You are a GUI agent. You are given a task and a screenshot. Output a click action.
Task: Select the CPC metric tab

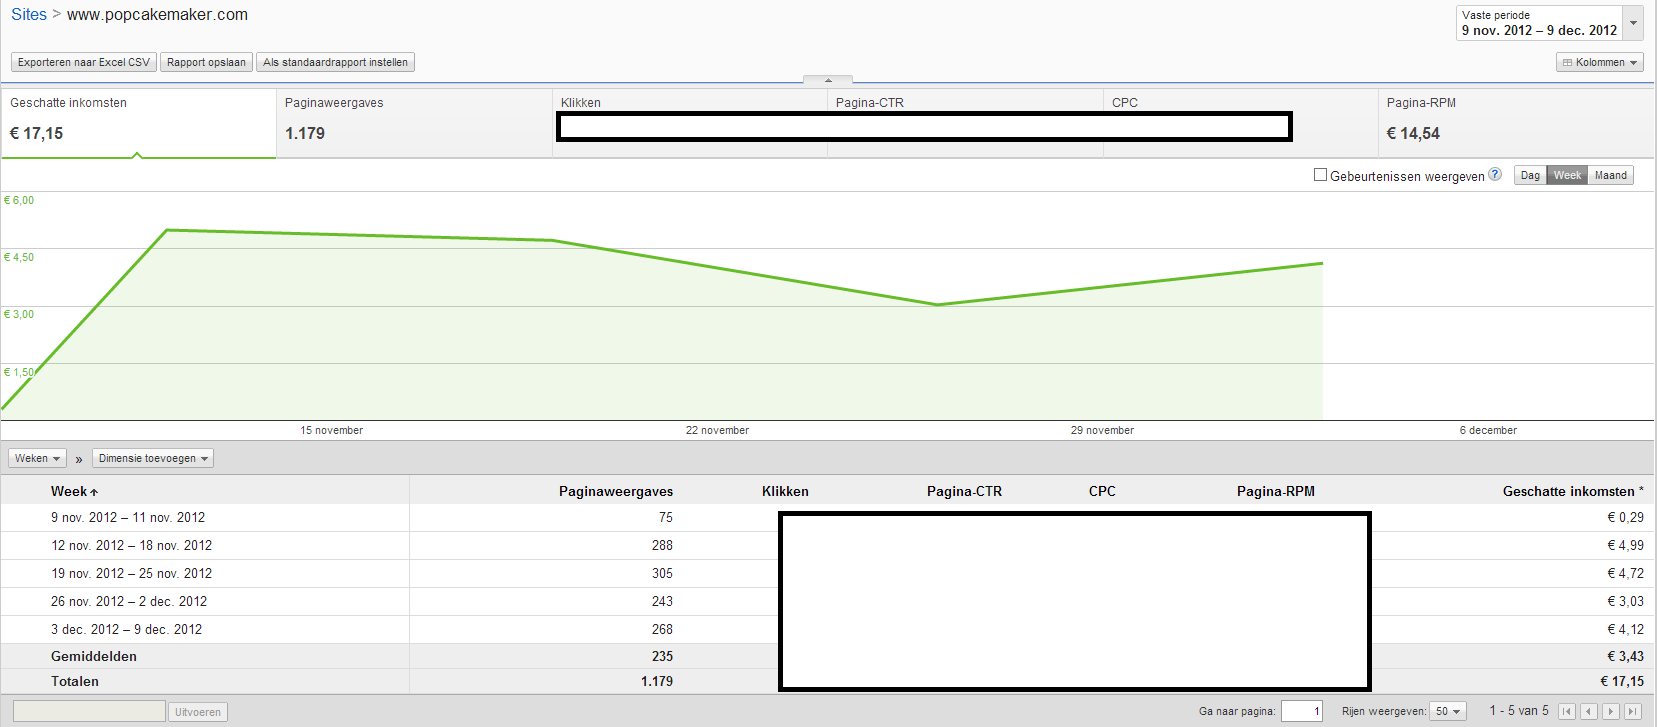pyautogui.click(x=1240, y=123)
